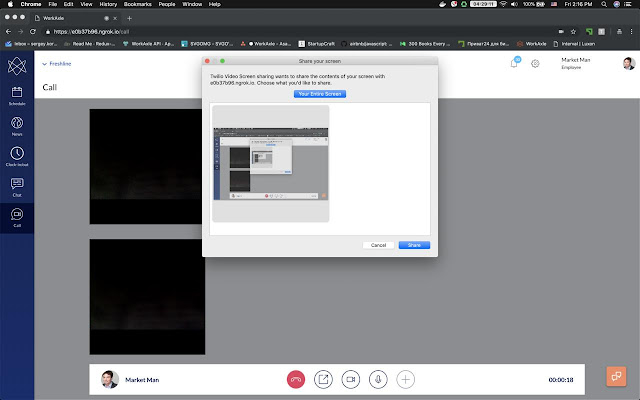Open Schedule in the left sidebar

17,96
